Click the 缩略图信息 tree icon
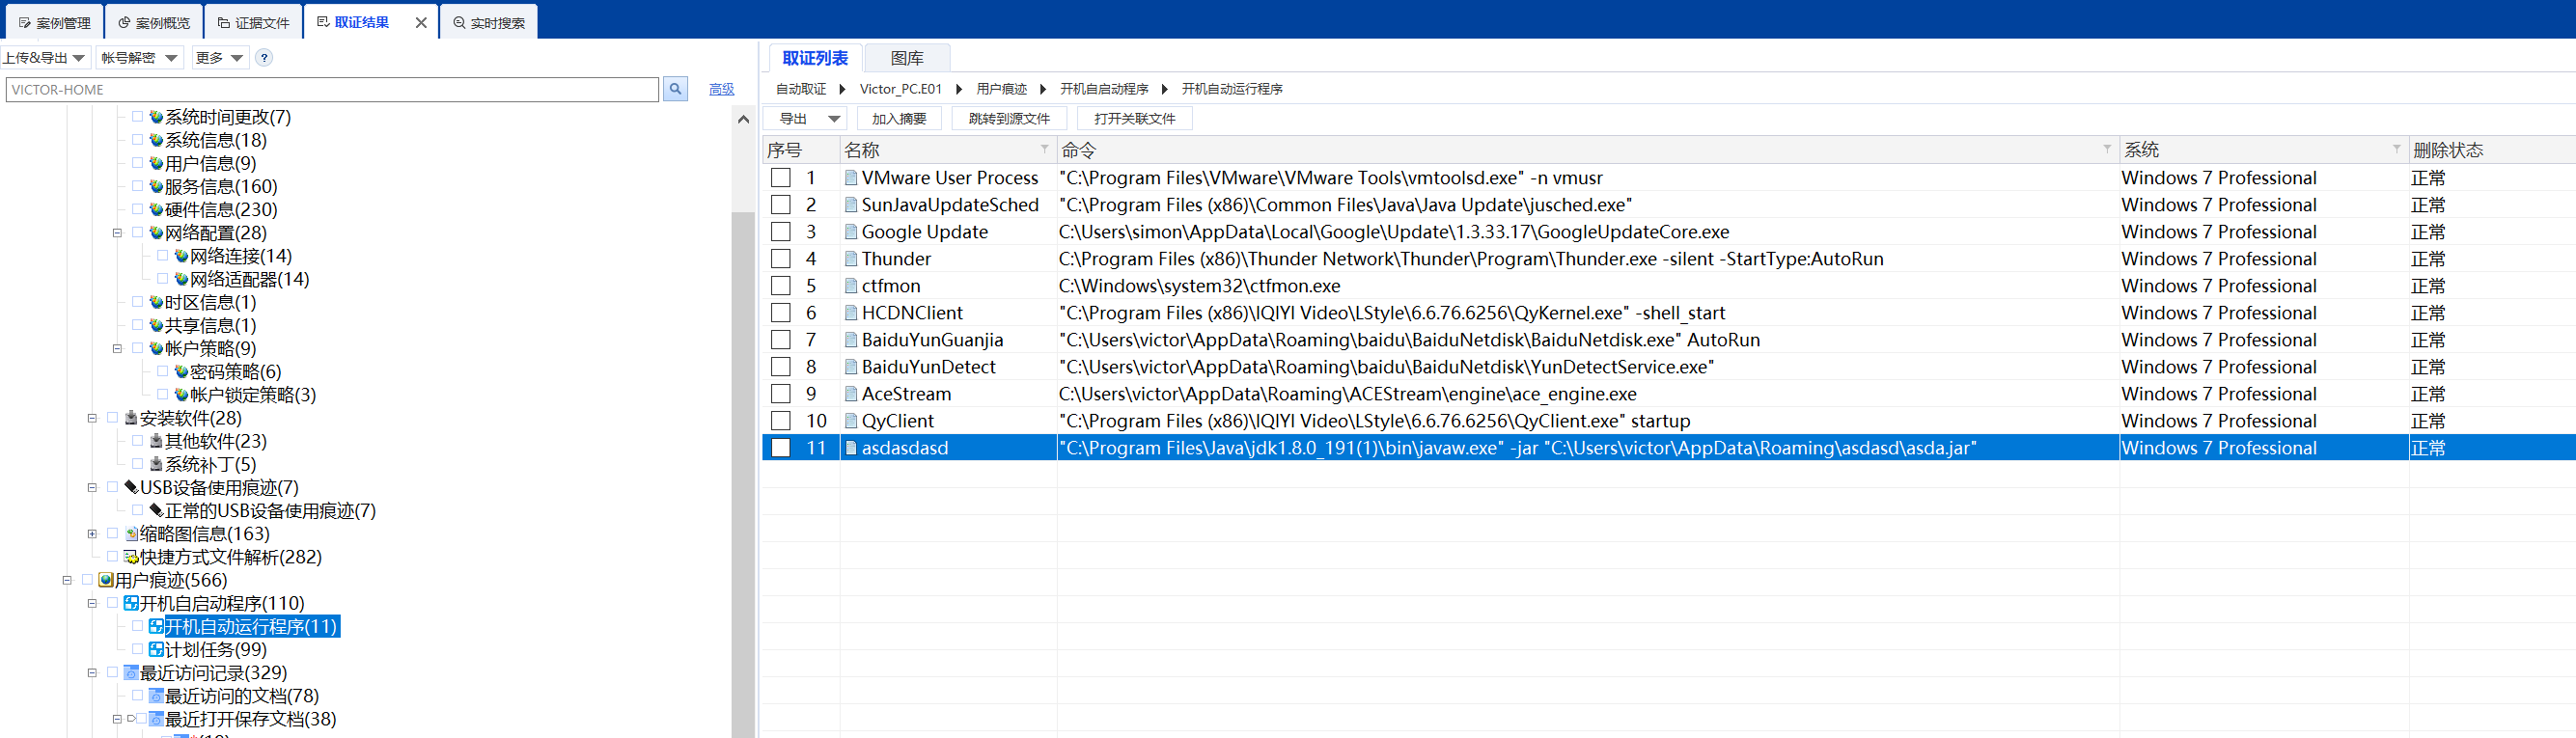Screen dimensions: 2576x738 [x=131, y=534]
